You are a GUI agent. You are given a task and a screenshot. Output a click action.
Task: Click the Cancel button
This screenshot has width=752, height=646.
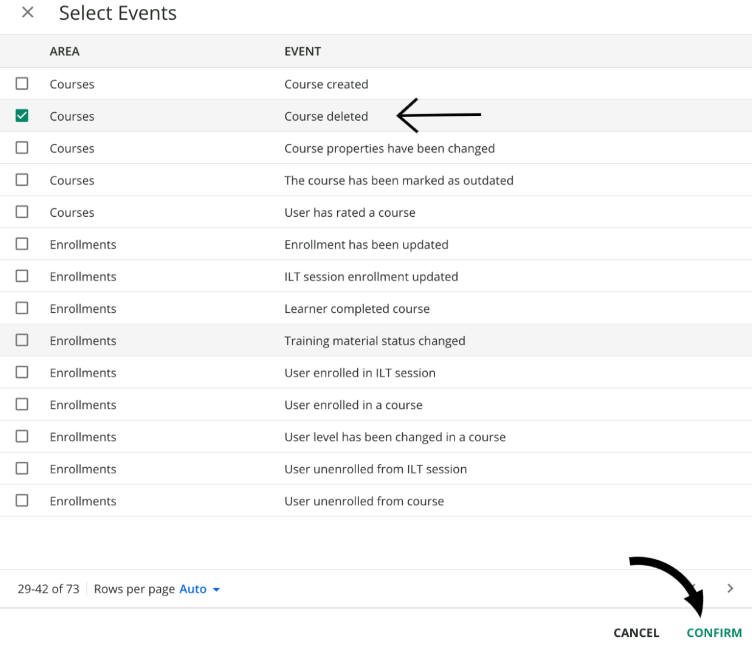point(636,633)
